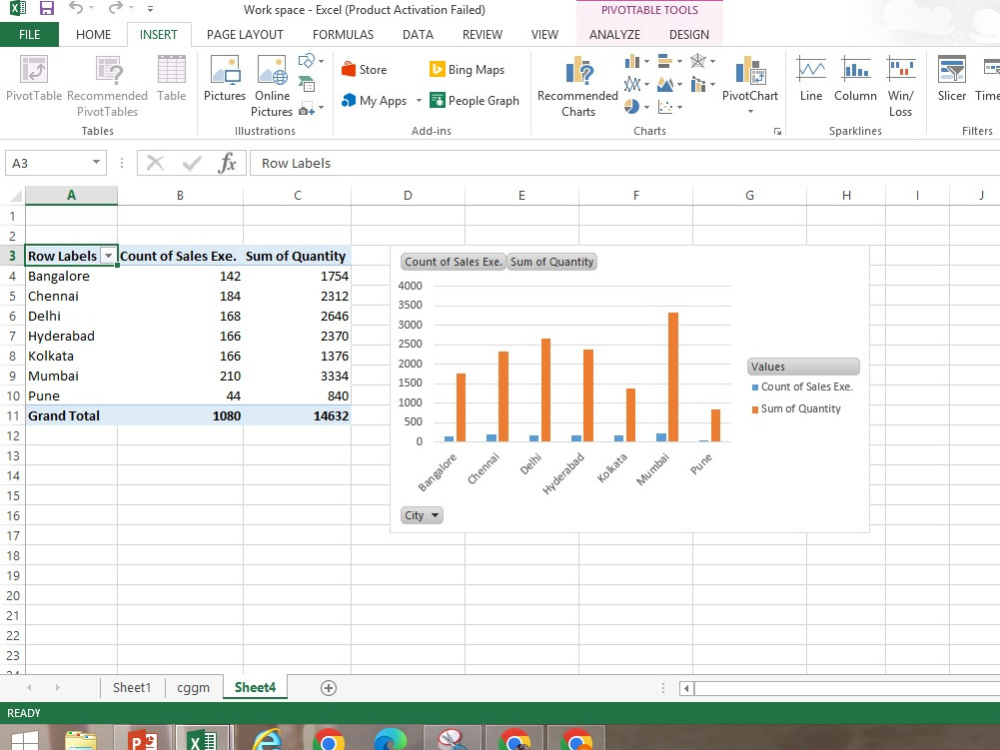Viewport: 1000px width, 750px height.
Task: Open the My Apps dropdown arrow
Action: [419, 101]
